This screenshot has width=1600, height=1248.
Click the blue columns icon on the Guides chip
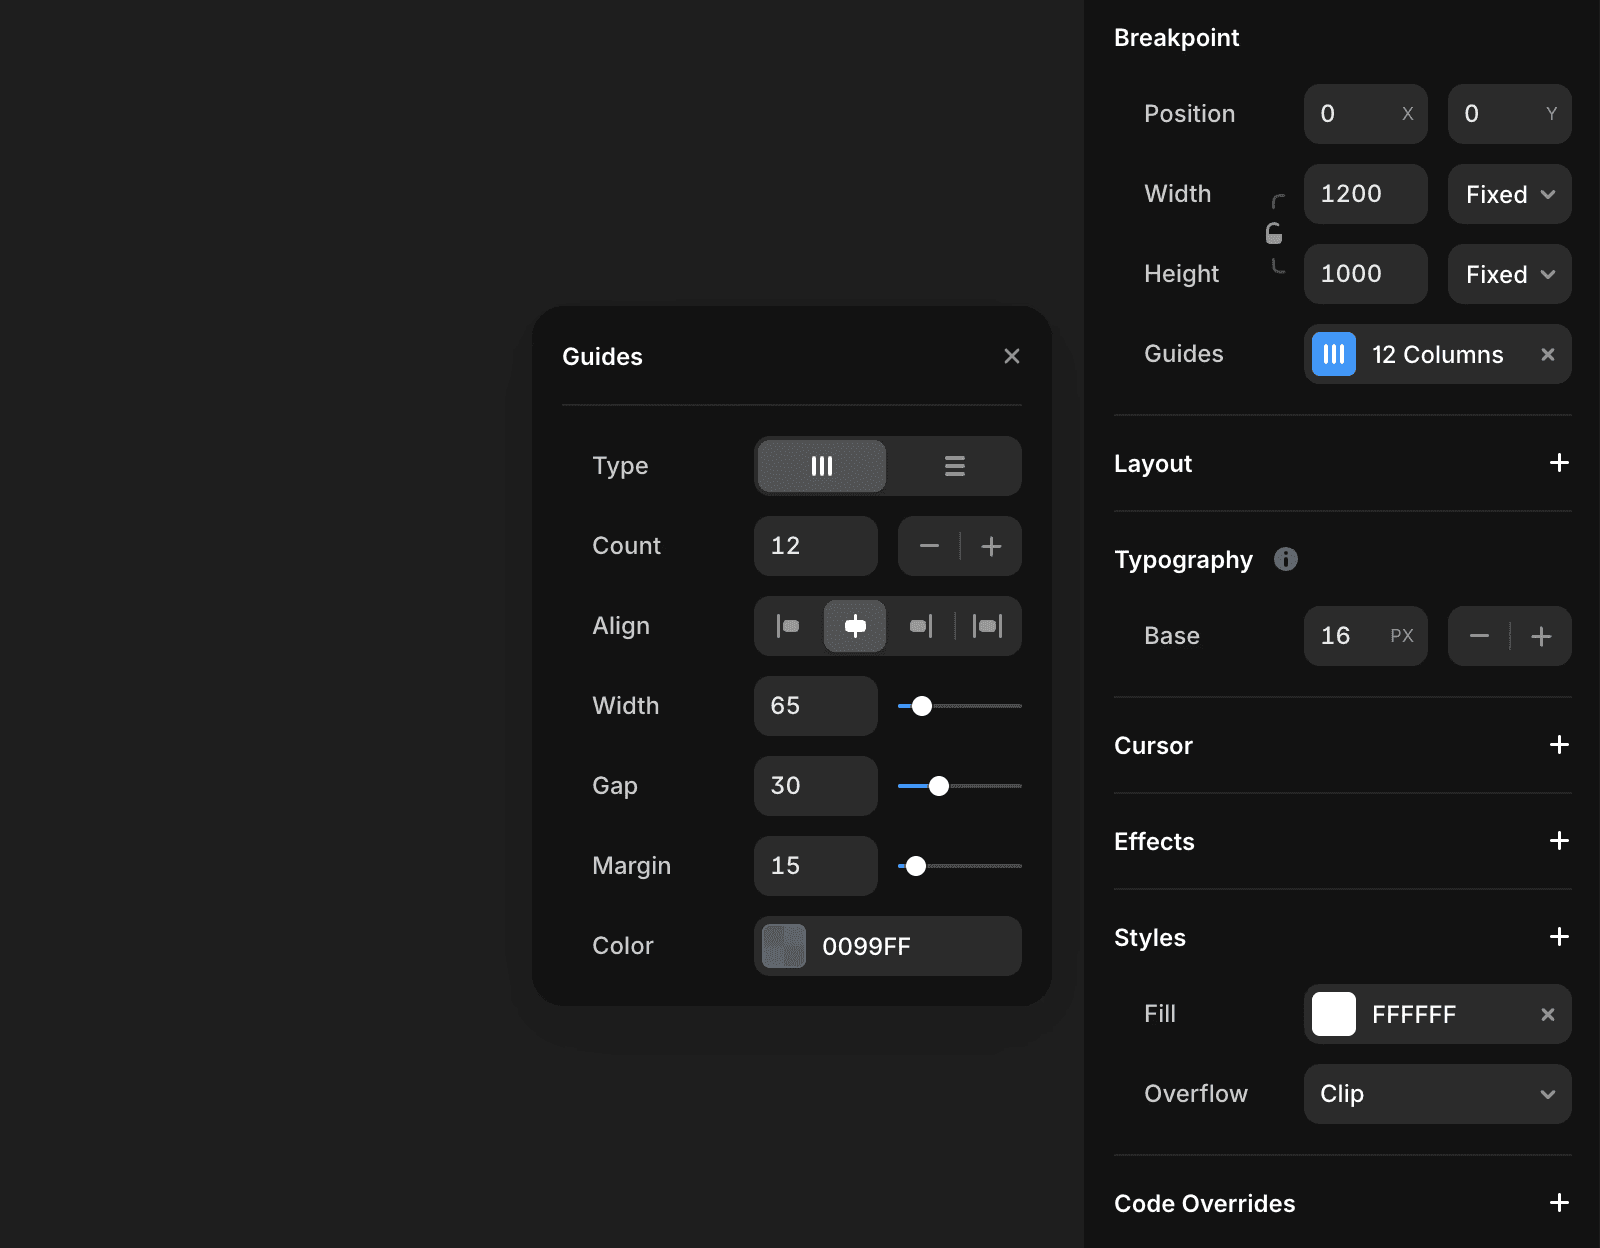point(1333,354)
